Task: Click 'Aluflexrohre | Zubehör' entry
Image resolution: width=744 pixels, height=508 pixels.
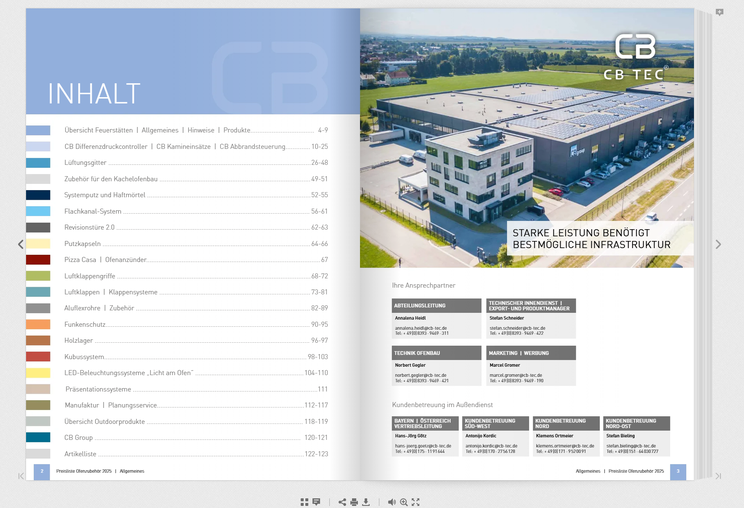Action: pos(196,308)
